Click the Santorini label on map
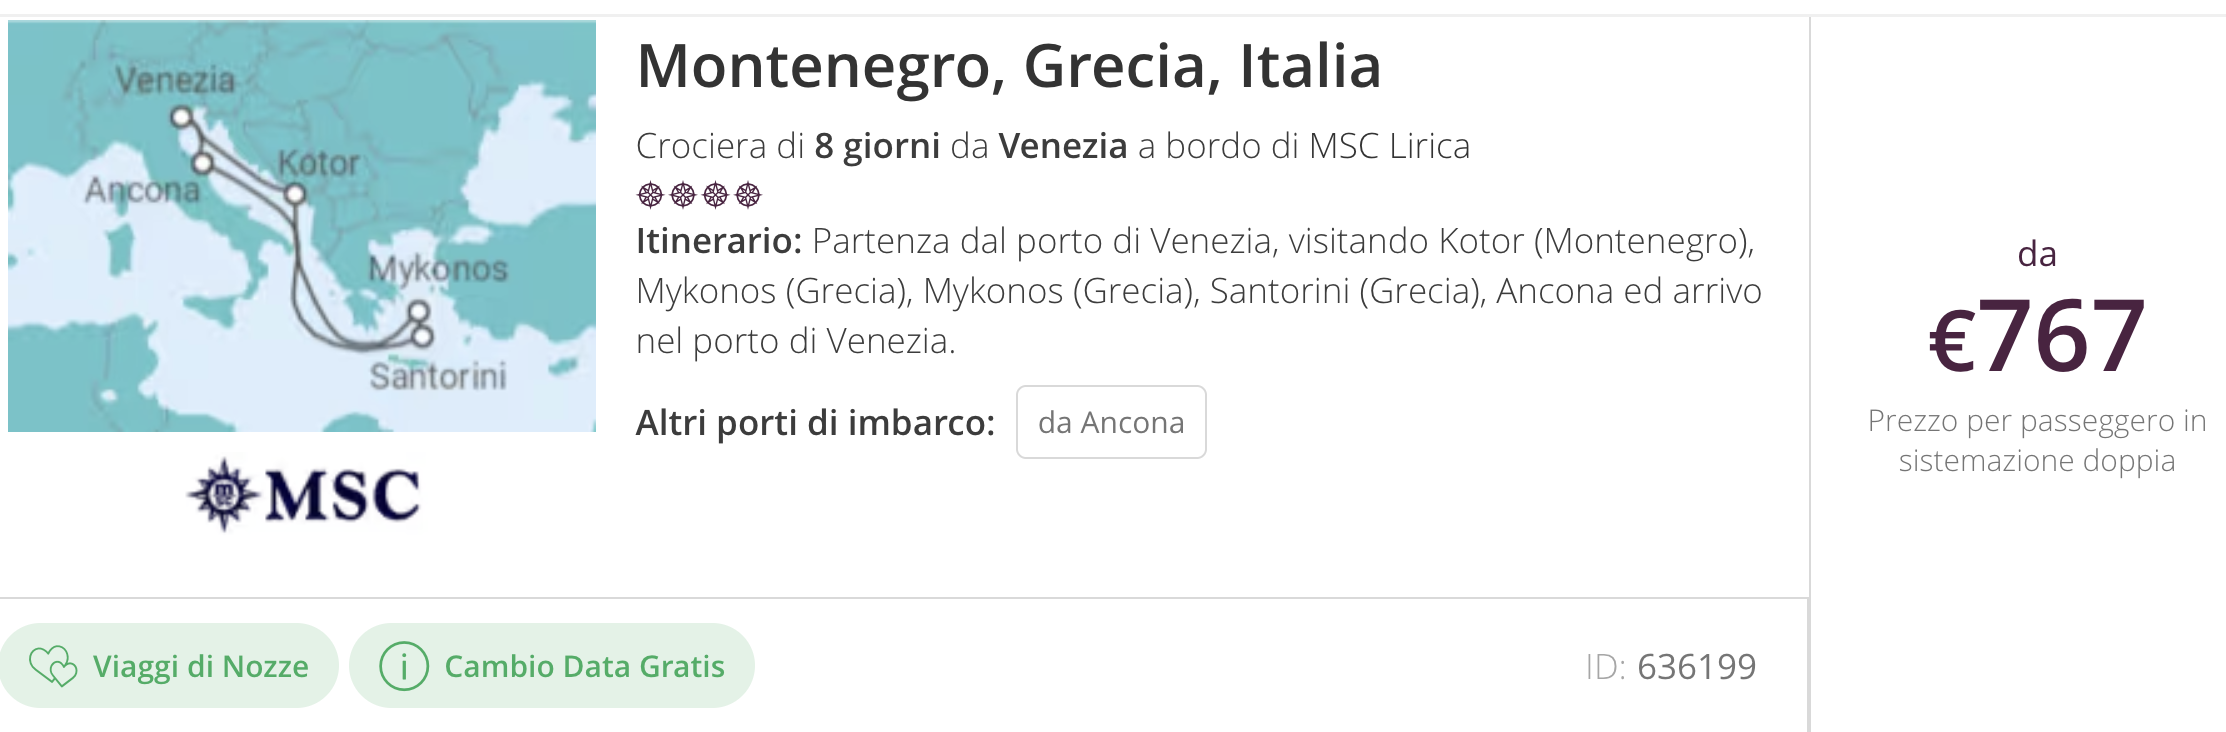The height and width of the screenshot is (732, 2226). (x=438, y=376)
